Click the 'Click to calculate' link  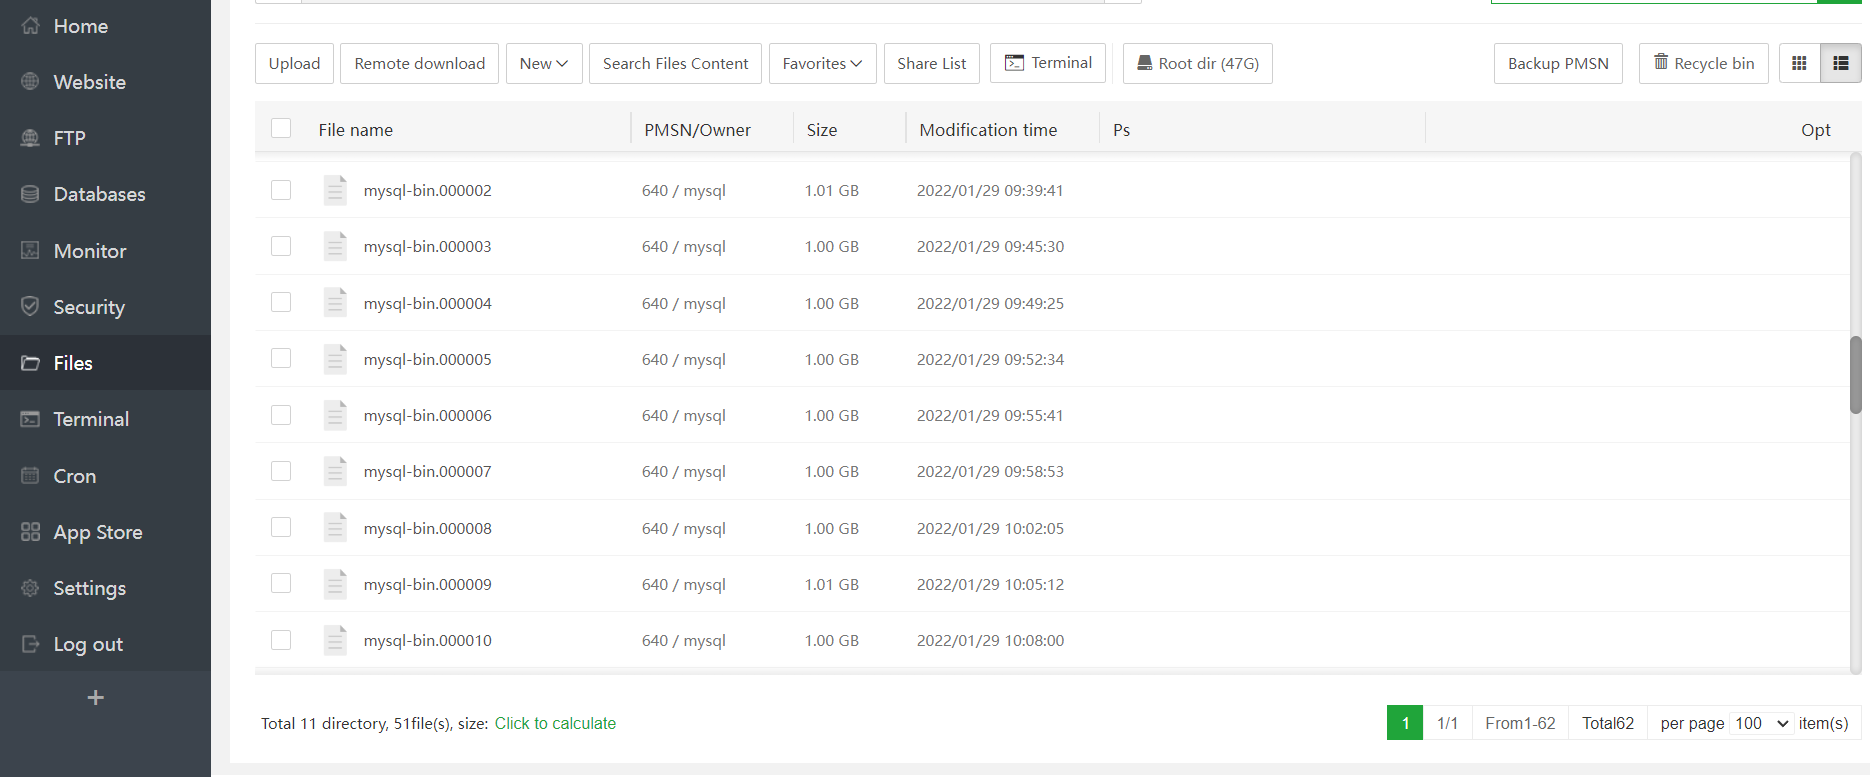point(555,723)
